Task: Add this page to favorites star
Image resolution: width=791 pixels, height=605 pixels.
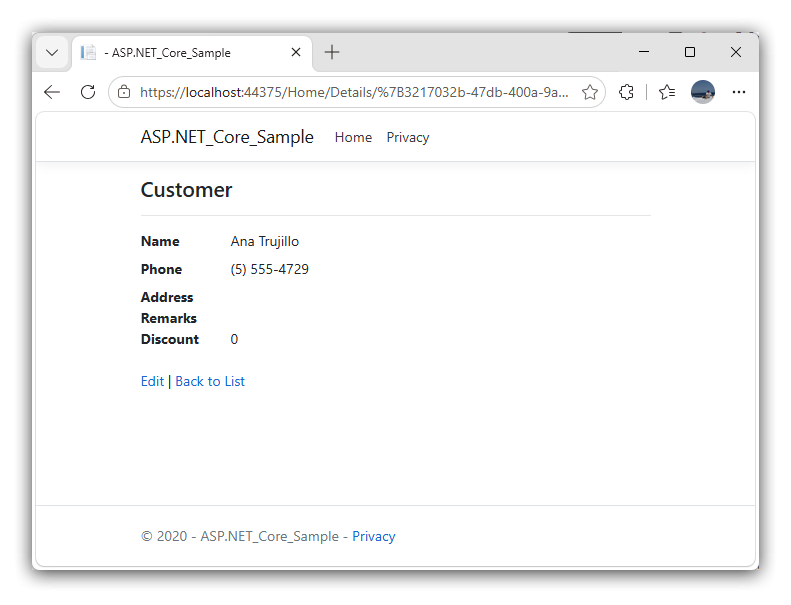Action: point(589,92)
